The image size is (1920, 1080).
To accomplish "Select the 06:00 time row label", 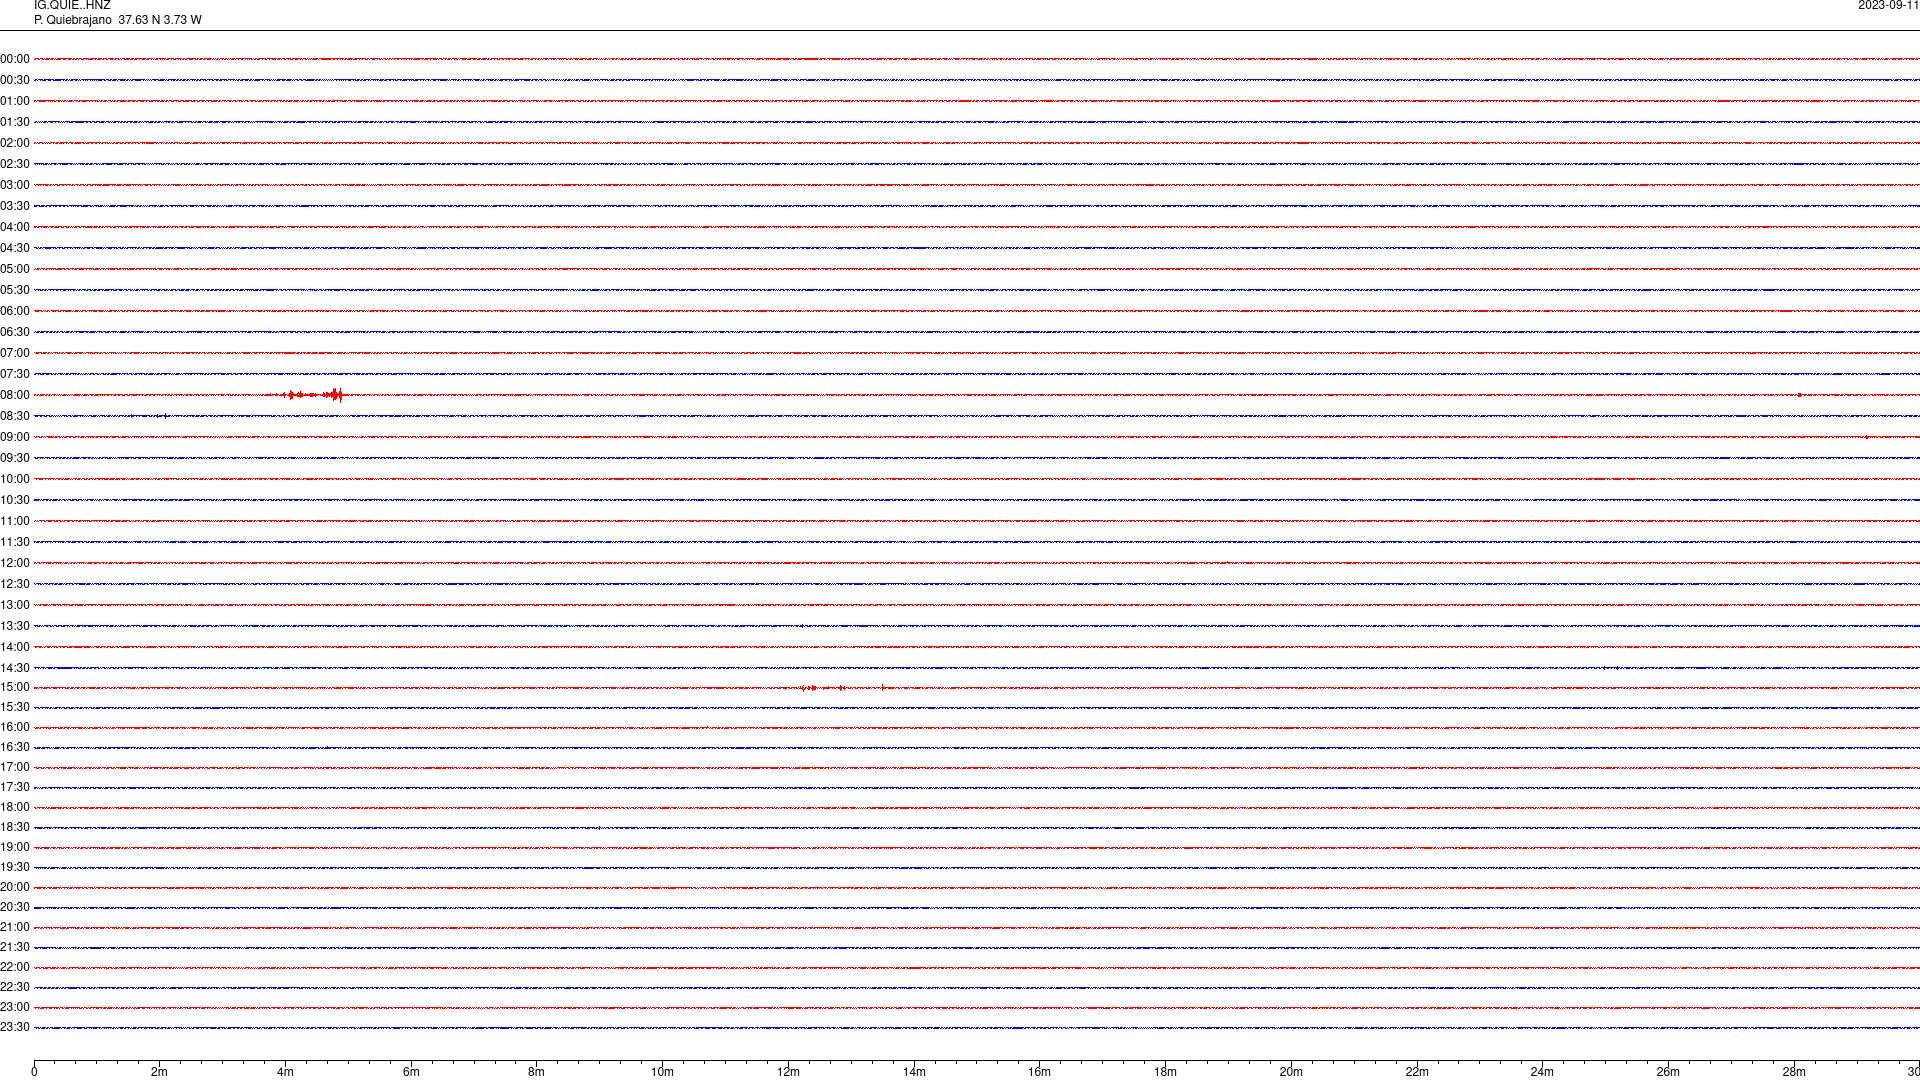I will click(15, 311).
